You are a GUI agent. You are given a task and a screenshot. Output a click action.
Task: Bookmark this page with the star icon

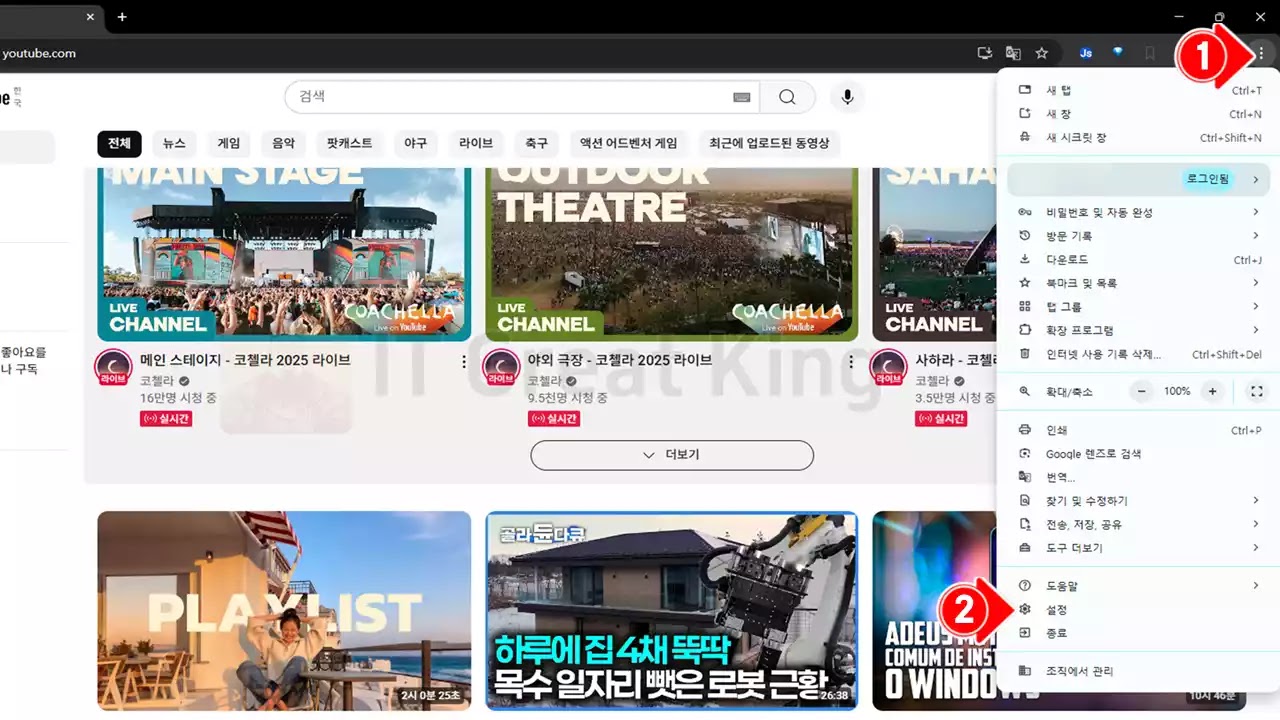1041,53
